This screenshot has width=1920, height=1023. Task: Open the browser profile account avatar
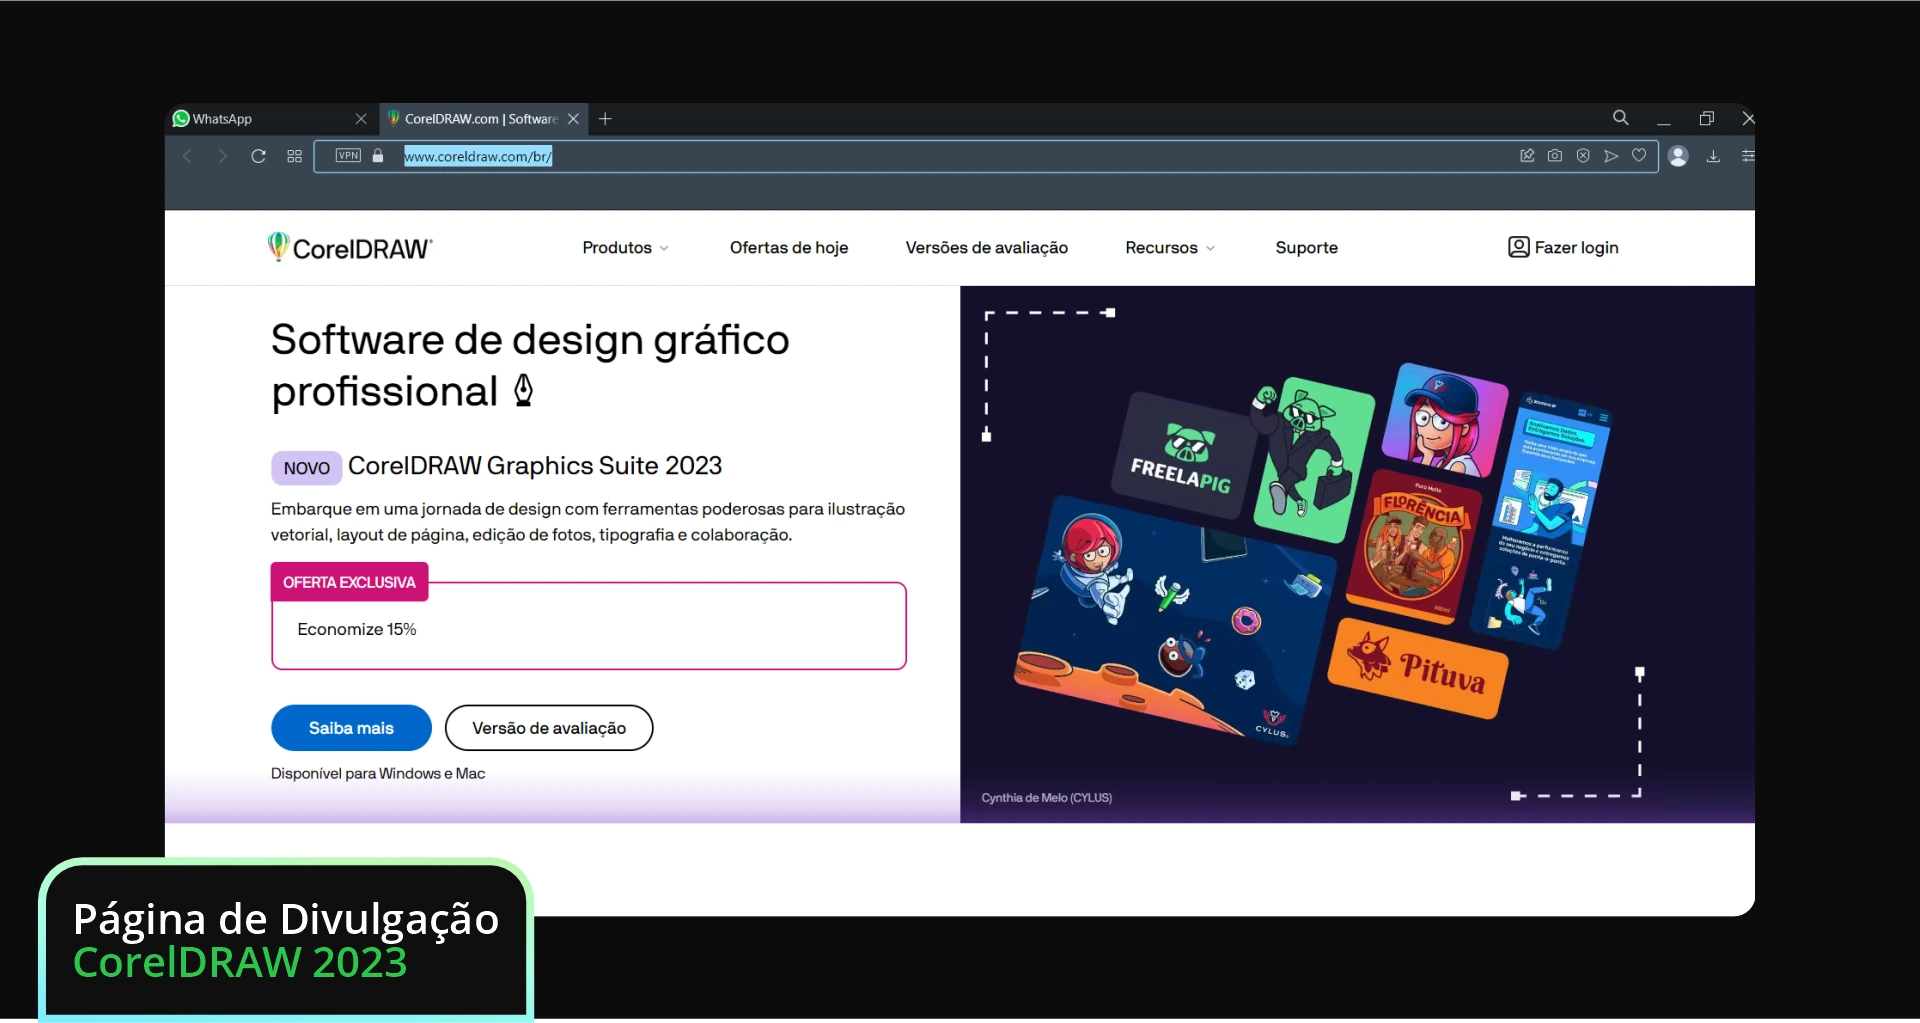tap(1679, 156)
